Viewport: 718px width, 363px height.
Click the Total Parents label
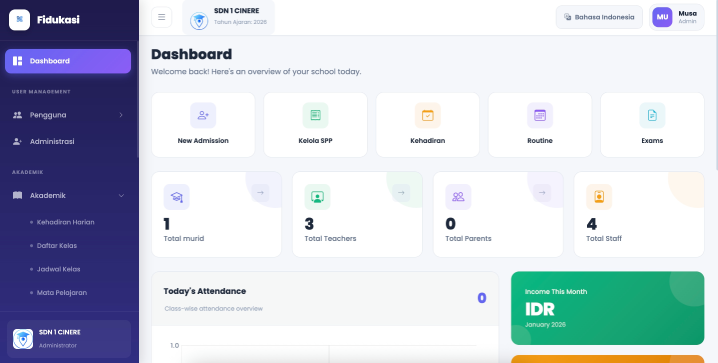468,238
